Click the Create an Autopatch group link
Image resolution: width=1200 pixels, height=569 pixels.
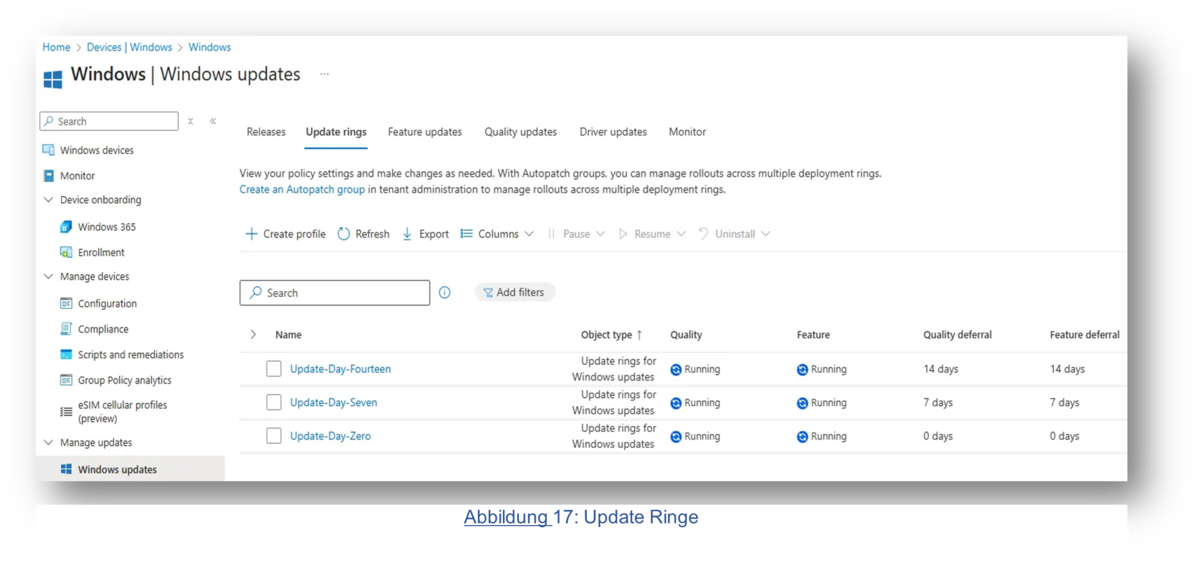click(x=302, y=189)
